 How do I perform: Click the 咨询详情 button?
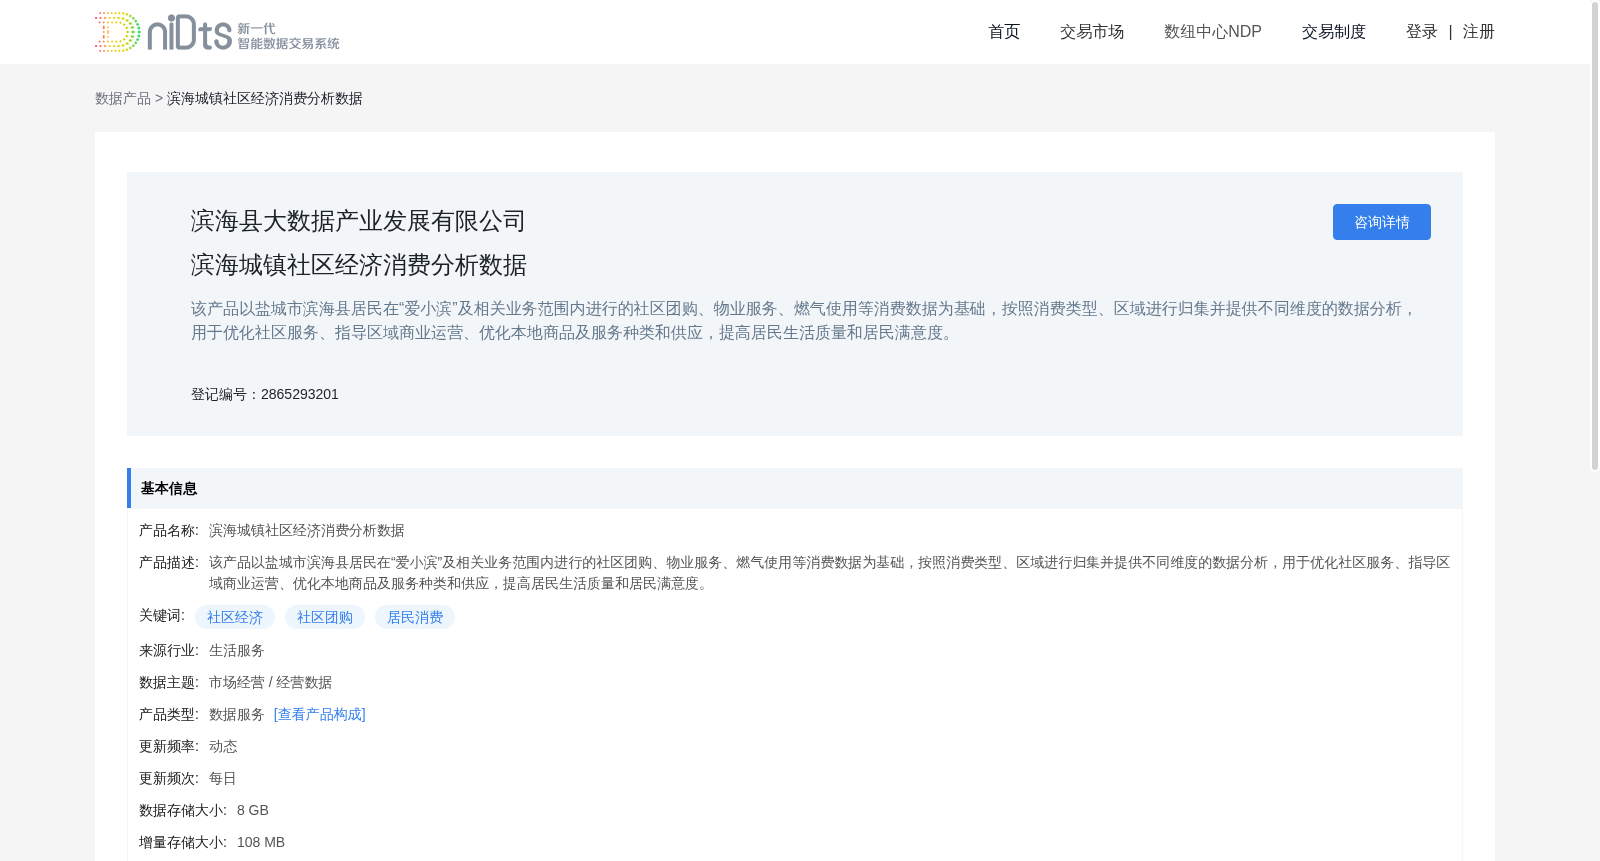coord(1381,222)
